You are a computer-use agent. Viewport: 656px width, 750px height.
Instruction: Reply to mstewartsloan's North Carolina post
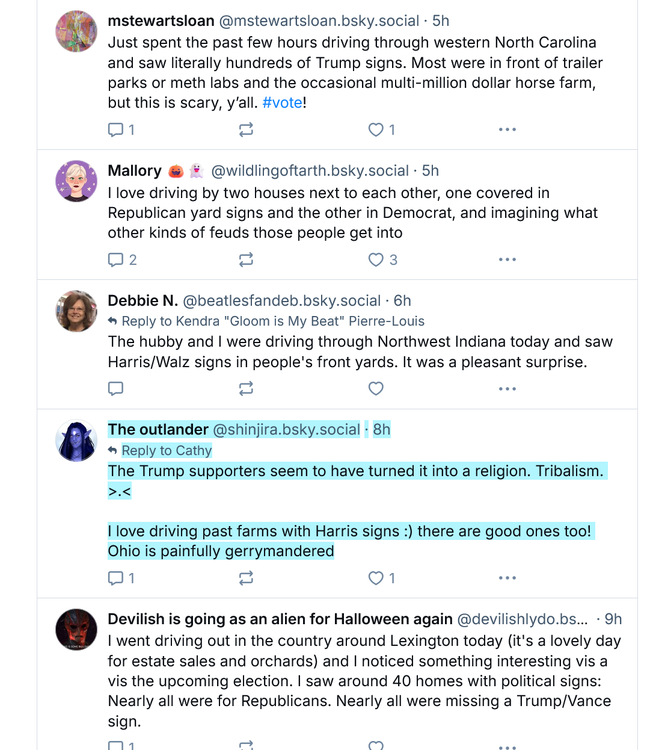tap(116, 129)
